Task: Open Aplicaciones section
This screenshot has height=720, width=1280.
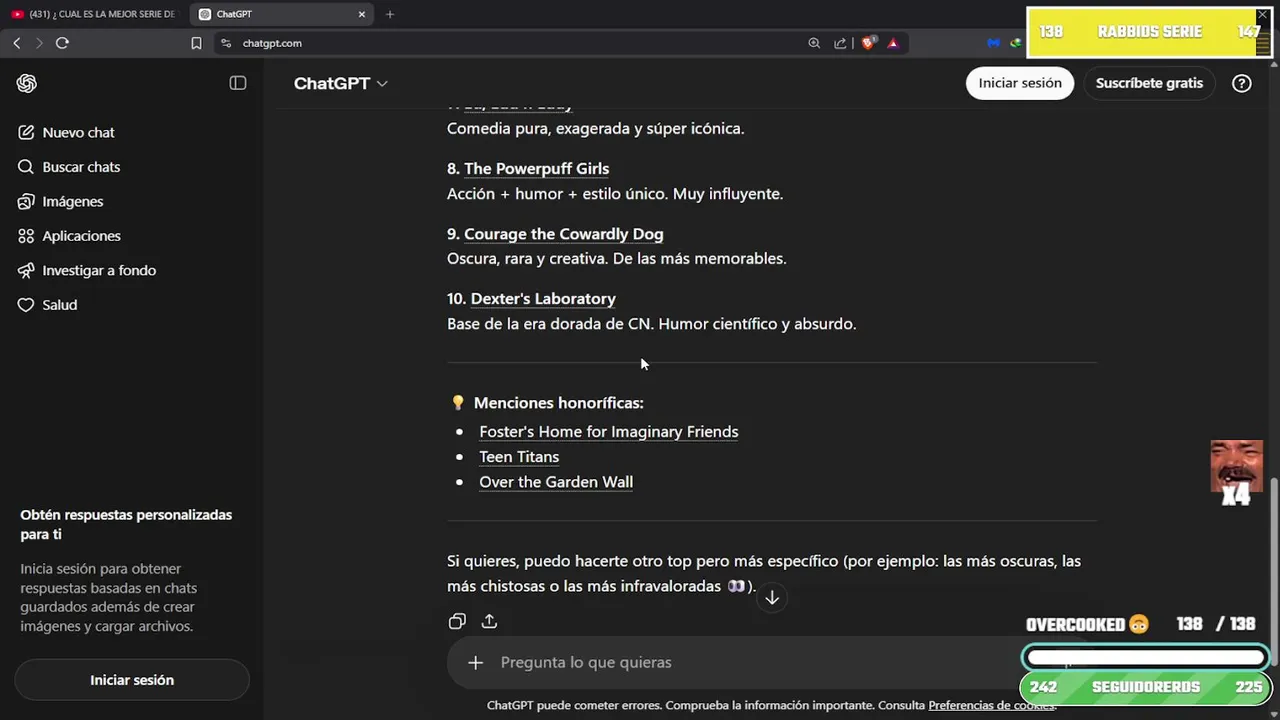Action: 81,236
